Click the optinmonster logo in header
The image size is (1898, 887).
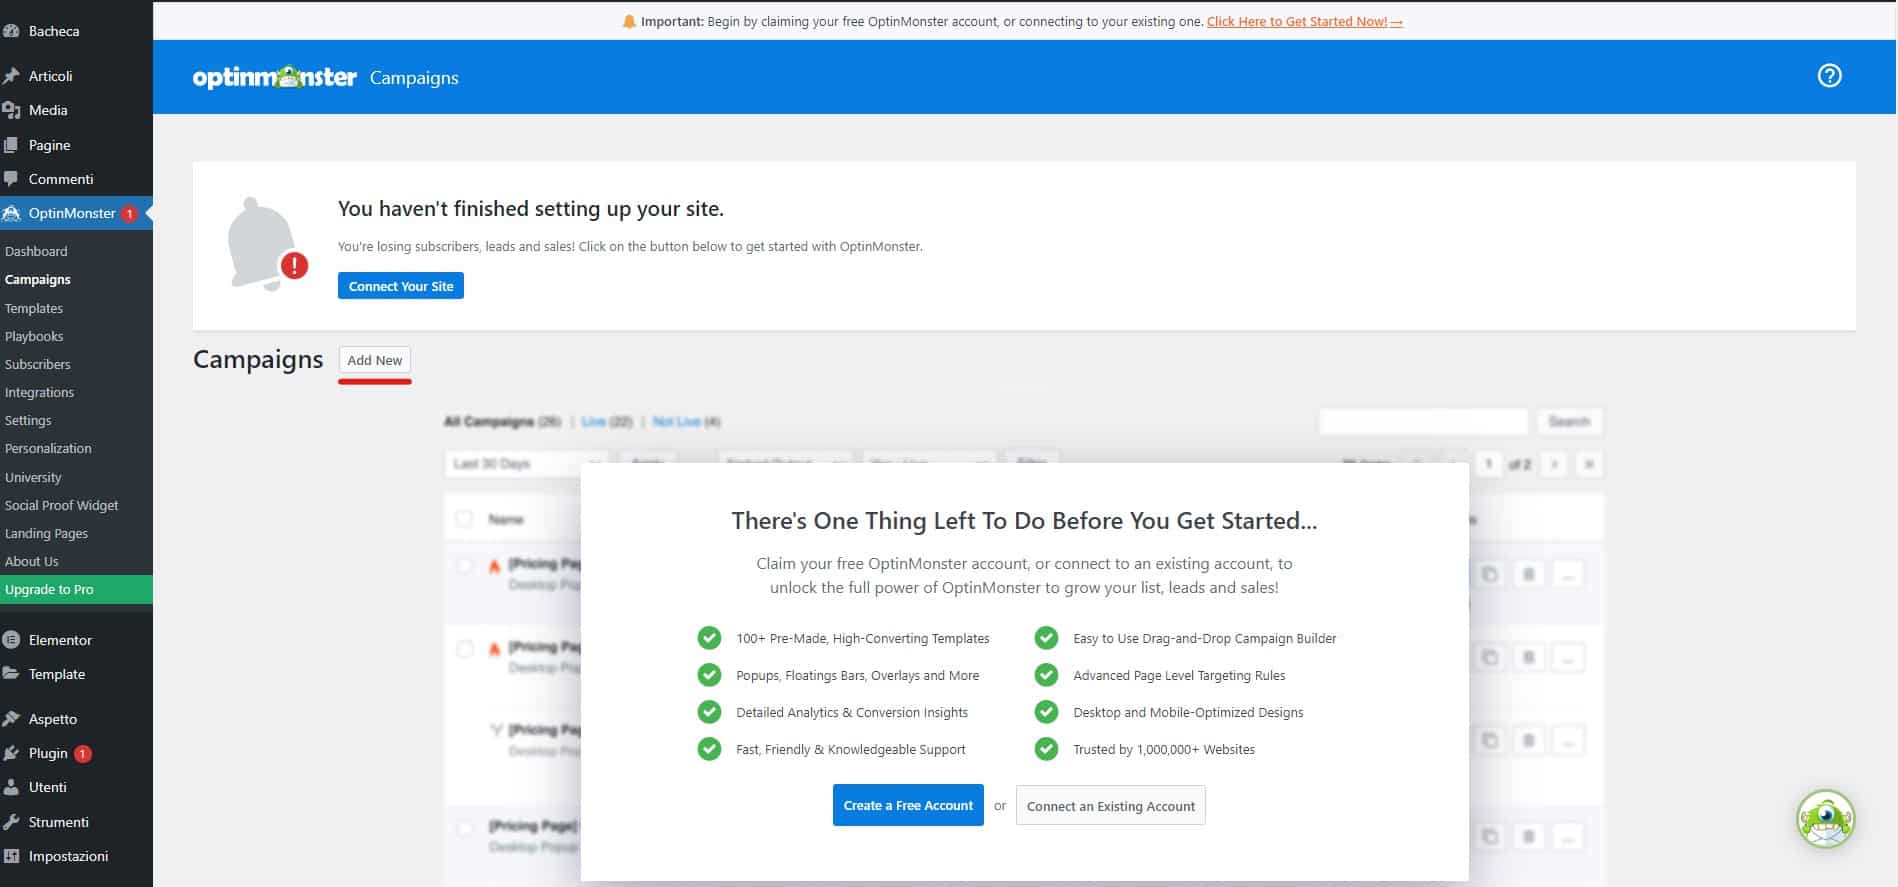pos(274,77)
